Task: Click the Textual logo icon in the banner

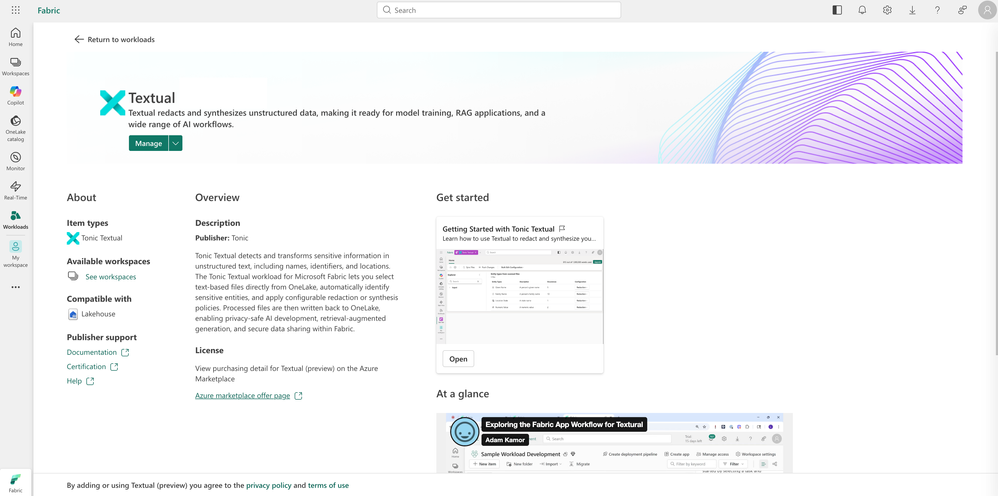Action: click(113, 103)
